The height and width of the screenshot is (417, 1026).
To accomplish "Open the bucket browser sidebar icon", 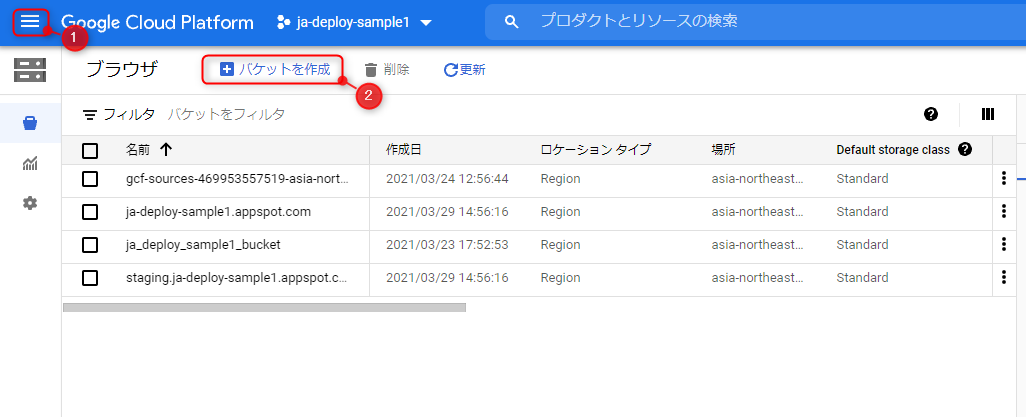I will [30, 124].
